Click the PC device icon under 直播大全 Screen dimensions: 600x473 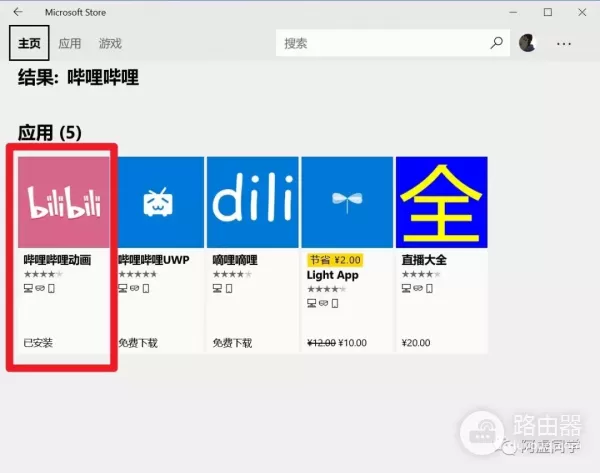[406, 288]
